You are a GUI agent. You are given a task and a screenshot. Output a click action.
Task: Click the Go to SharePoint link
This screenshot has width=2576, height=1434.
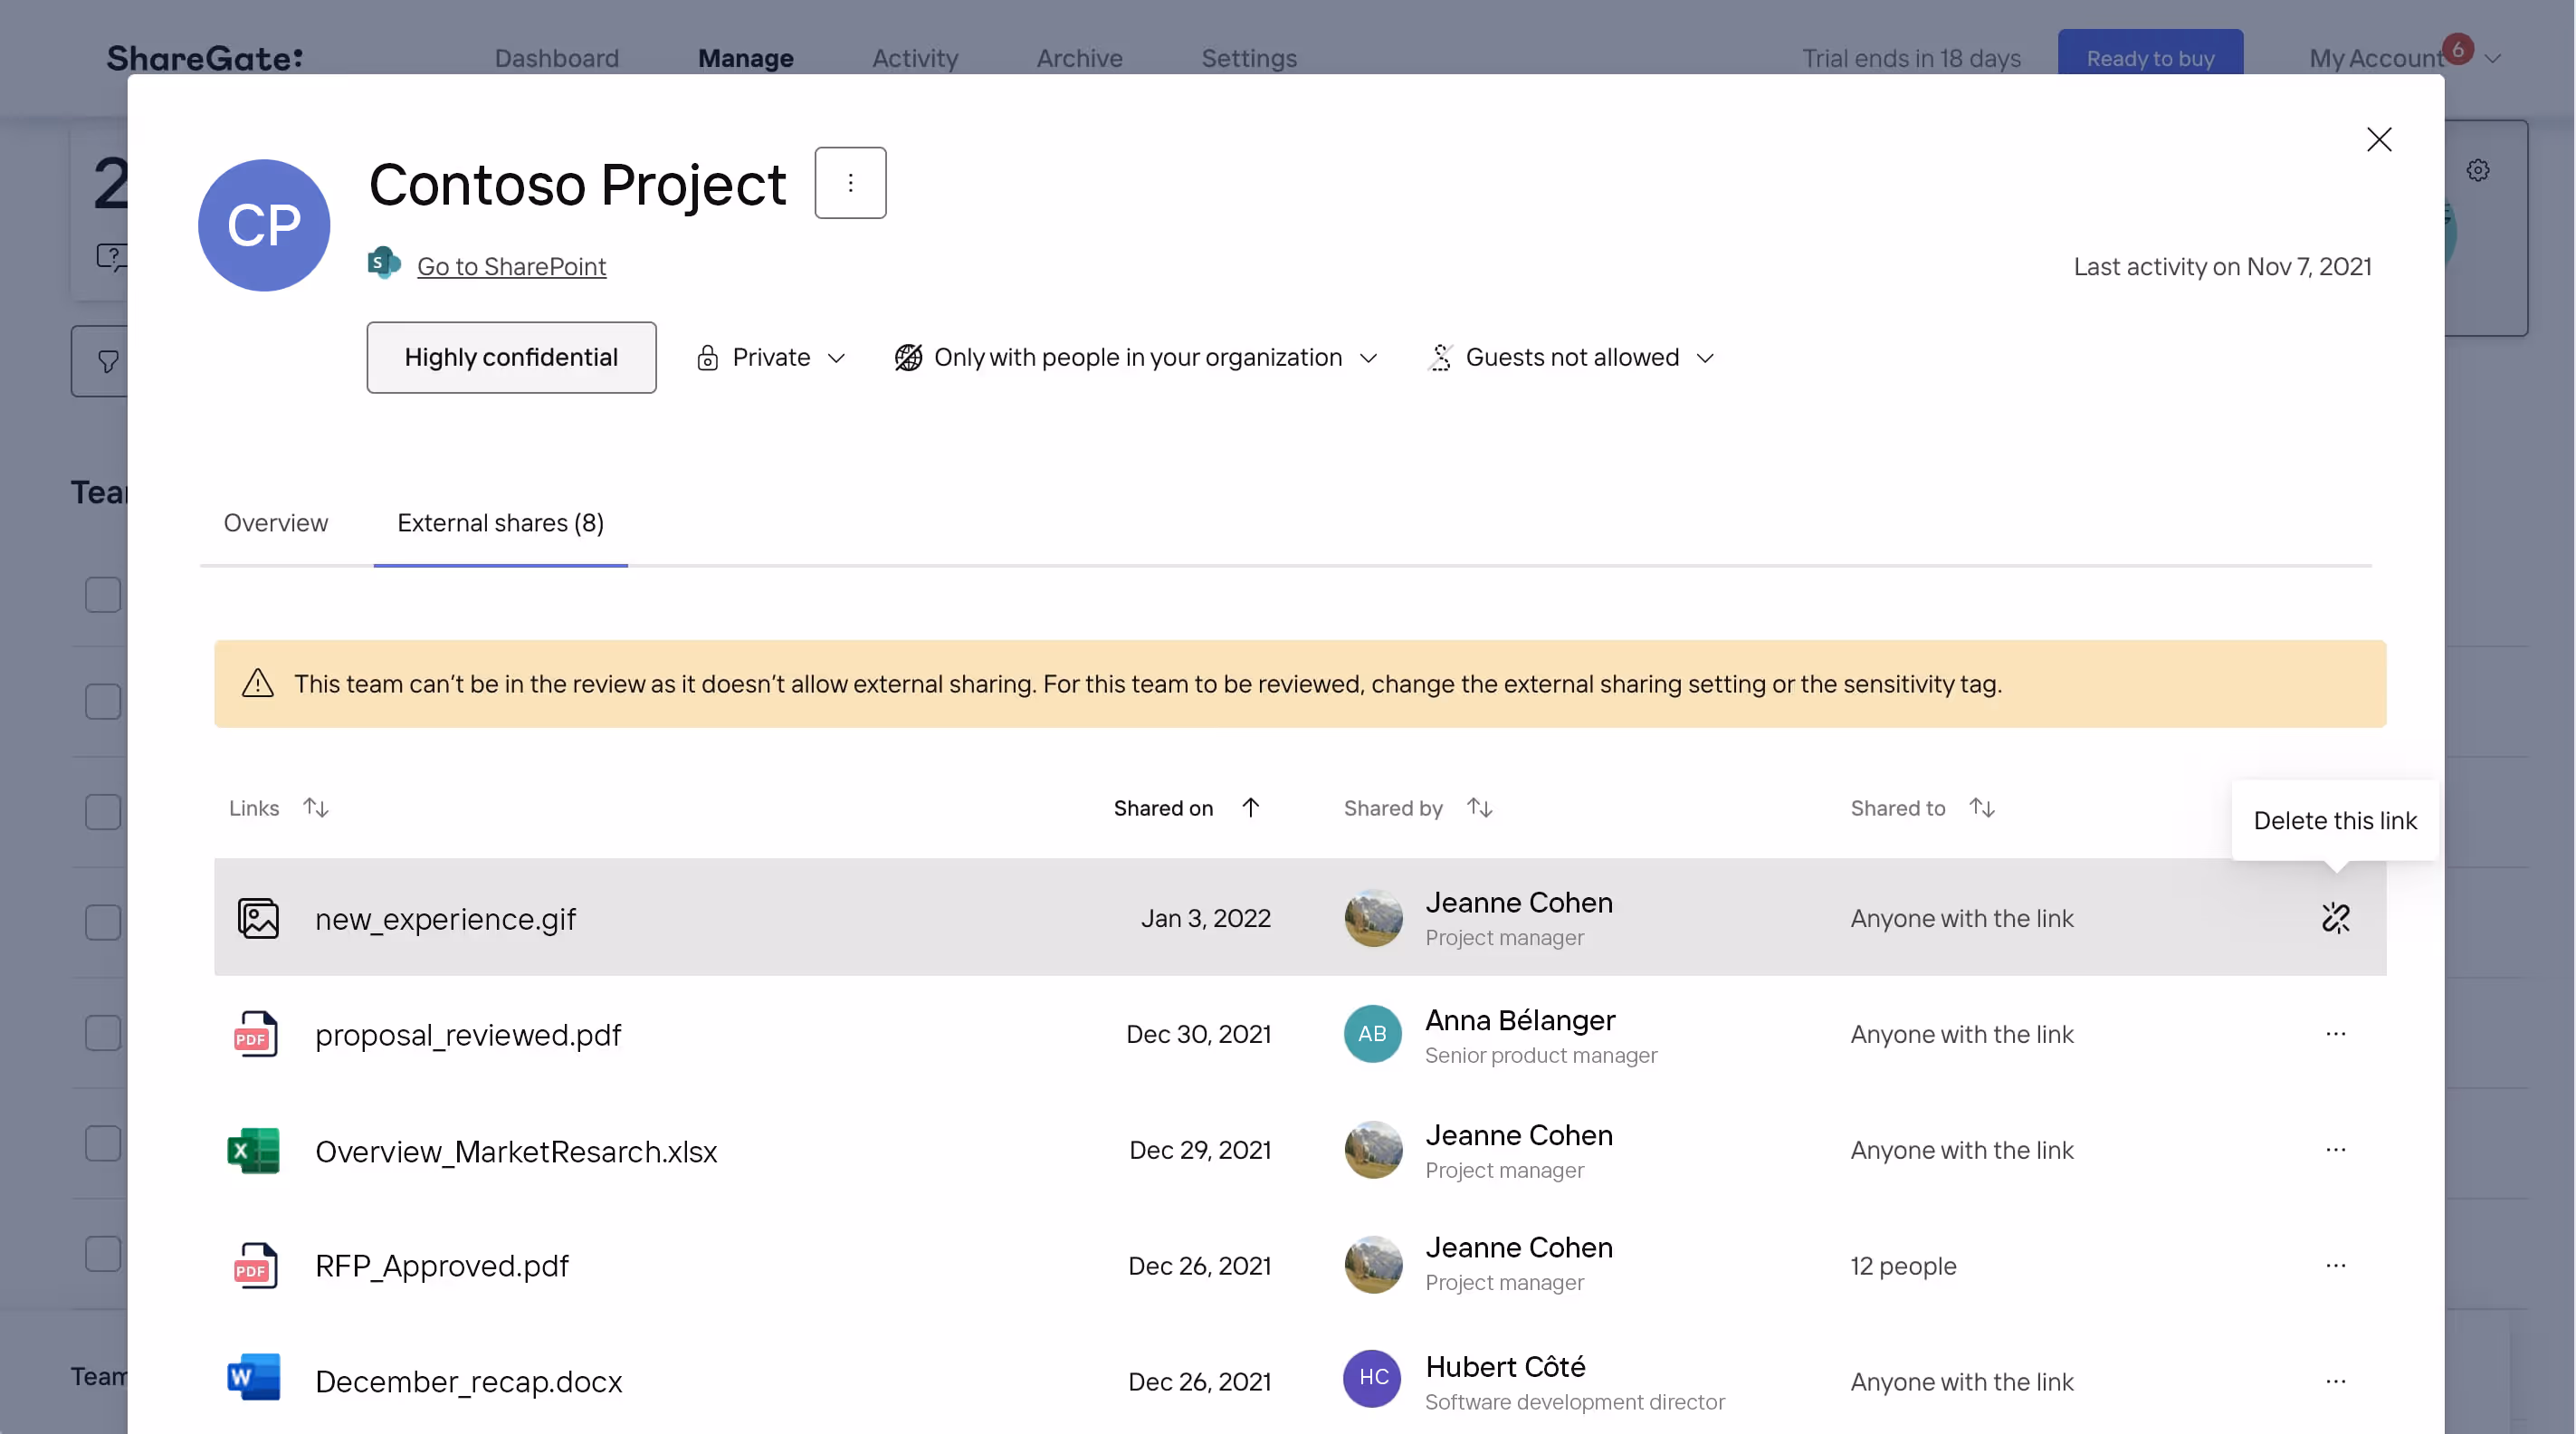511,266
